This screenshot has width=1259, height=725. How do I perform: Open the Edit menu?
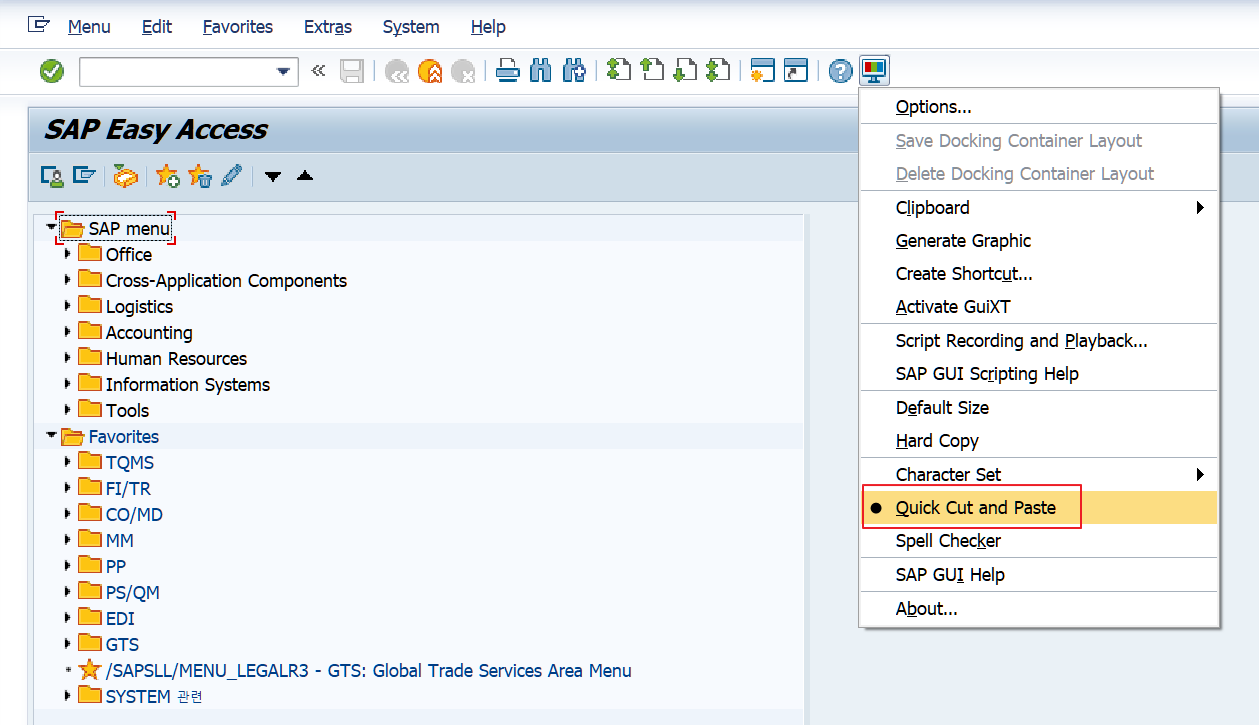(x=157, y=27)
